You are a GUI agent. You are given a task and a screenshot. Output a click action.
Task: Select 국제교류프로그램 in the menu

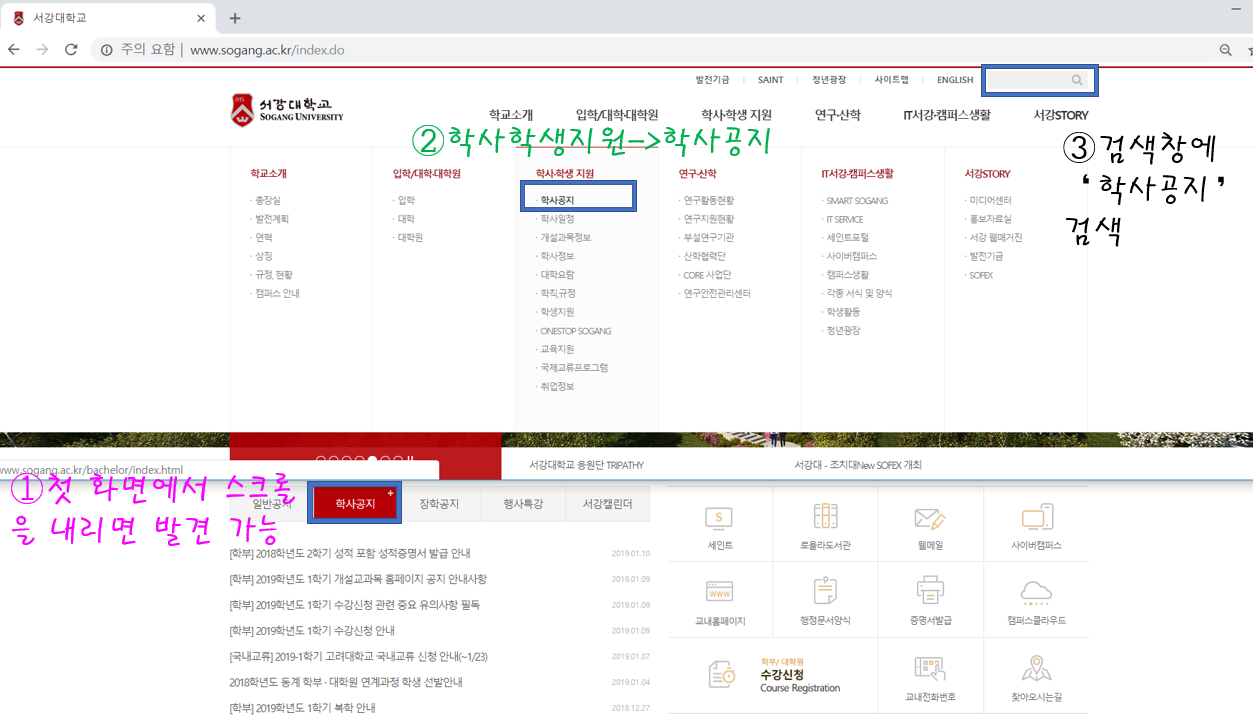[x=574, y=367]
